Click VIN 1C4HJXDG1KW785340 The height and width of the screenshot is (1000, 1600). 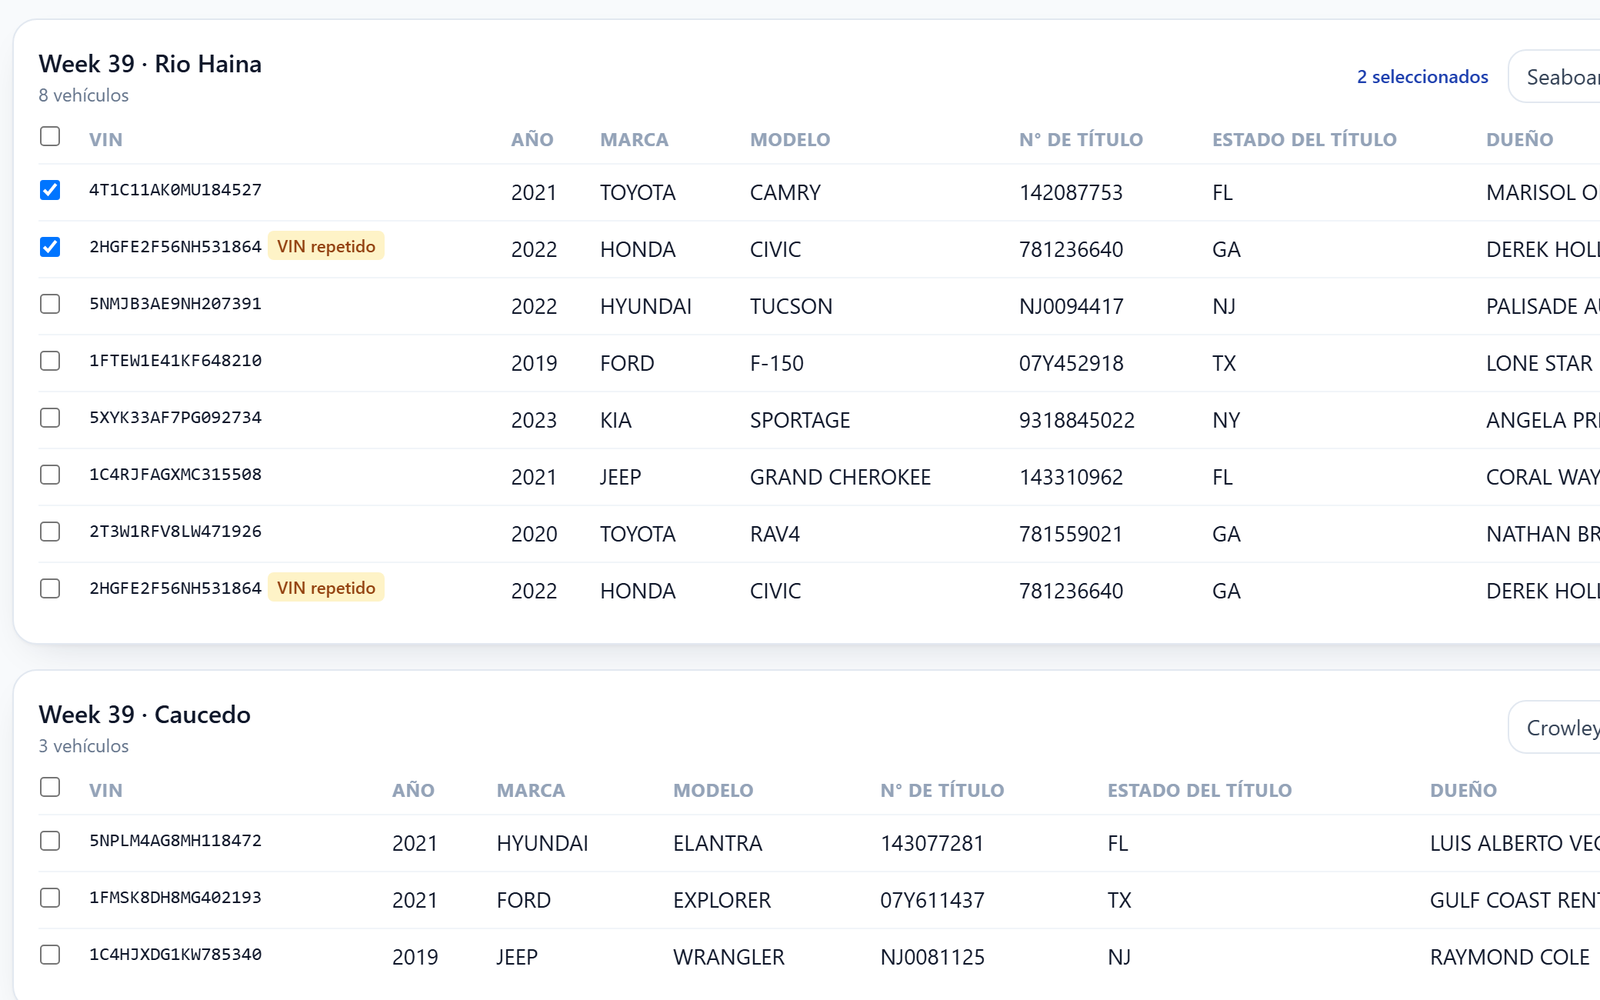175,955
